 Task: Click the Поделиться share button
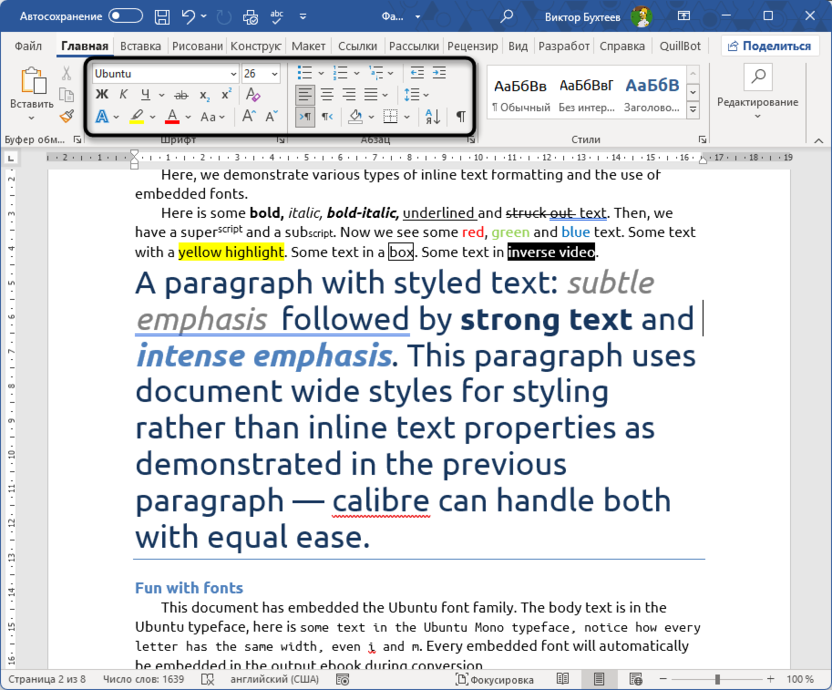click(767, 46)
